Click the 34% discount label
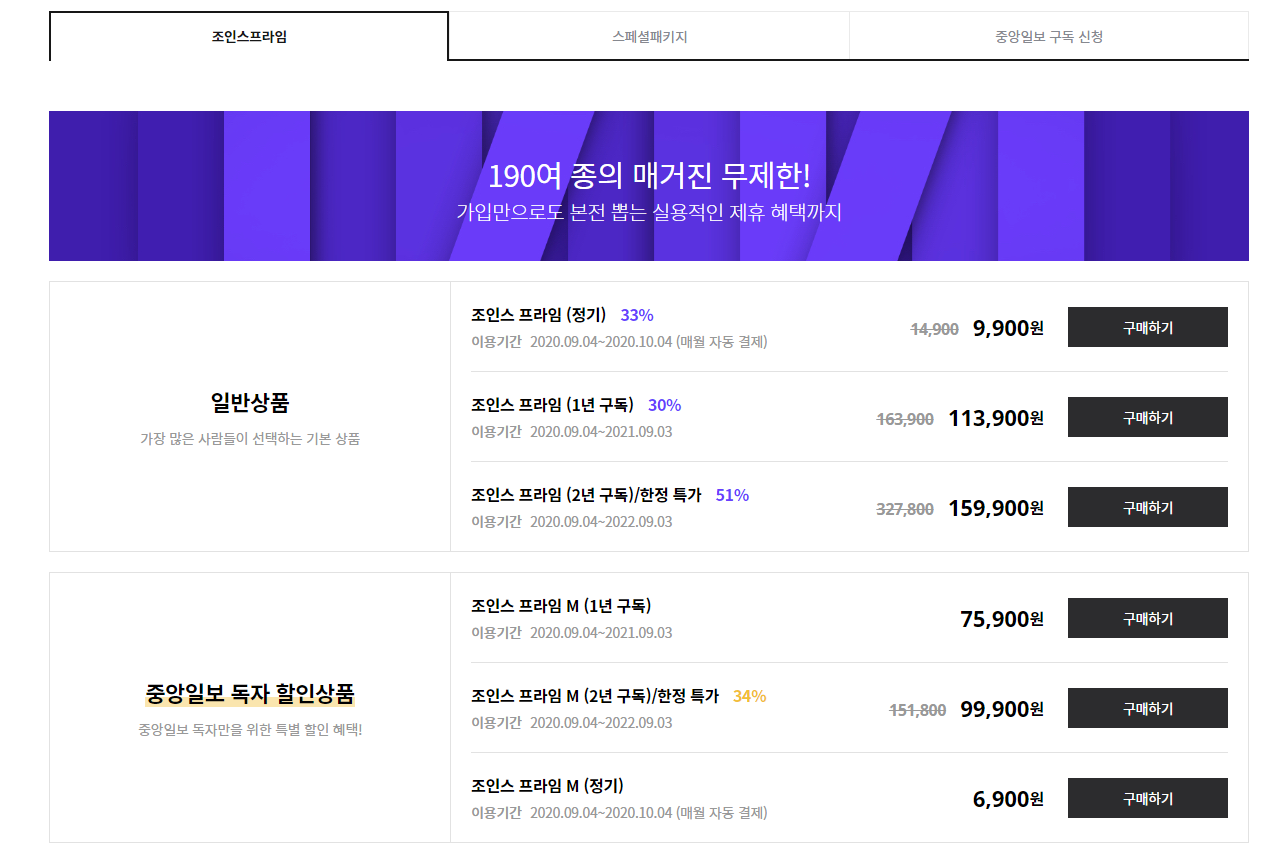Viewport: 1276px width, 855px height. 750,696
